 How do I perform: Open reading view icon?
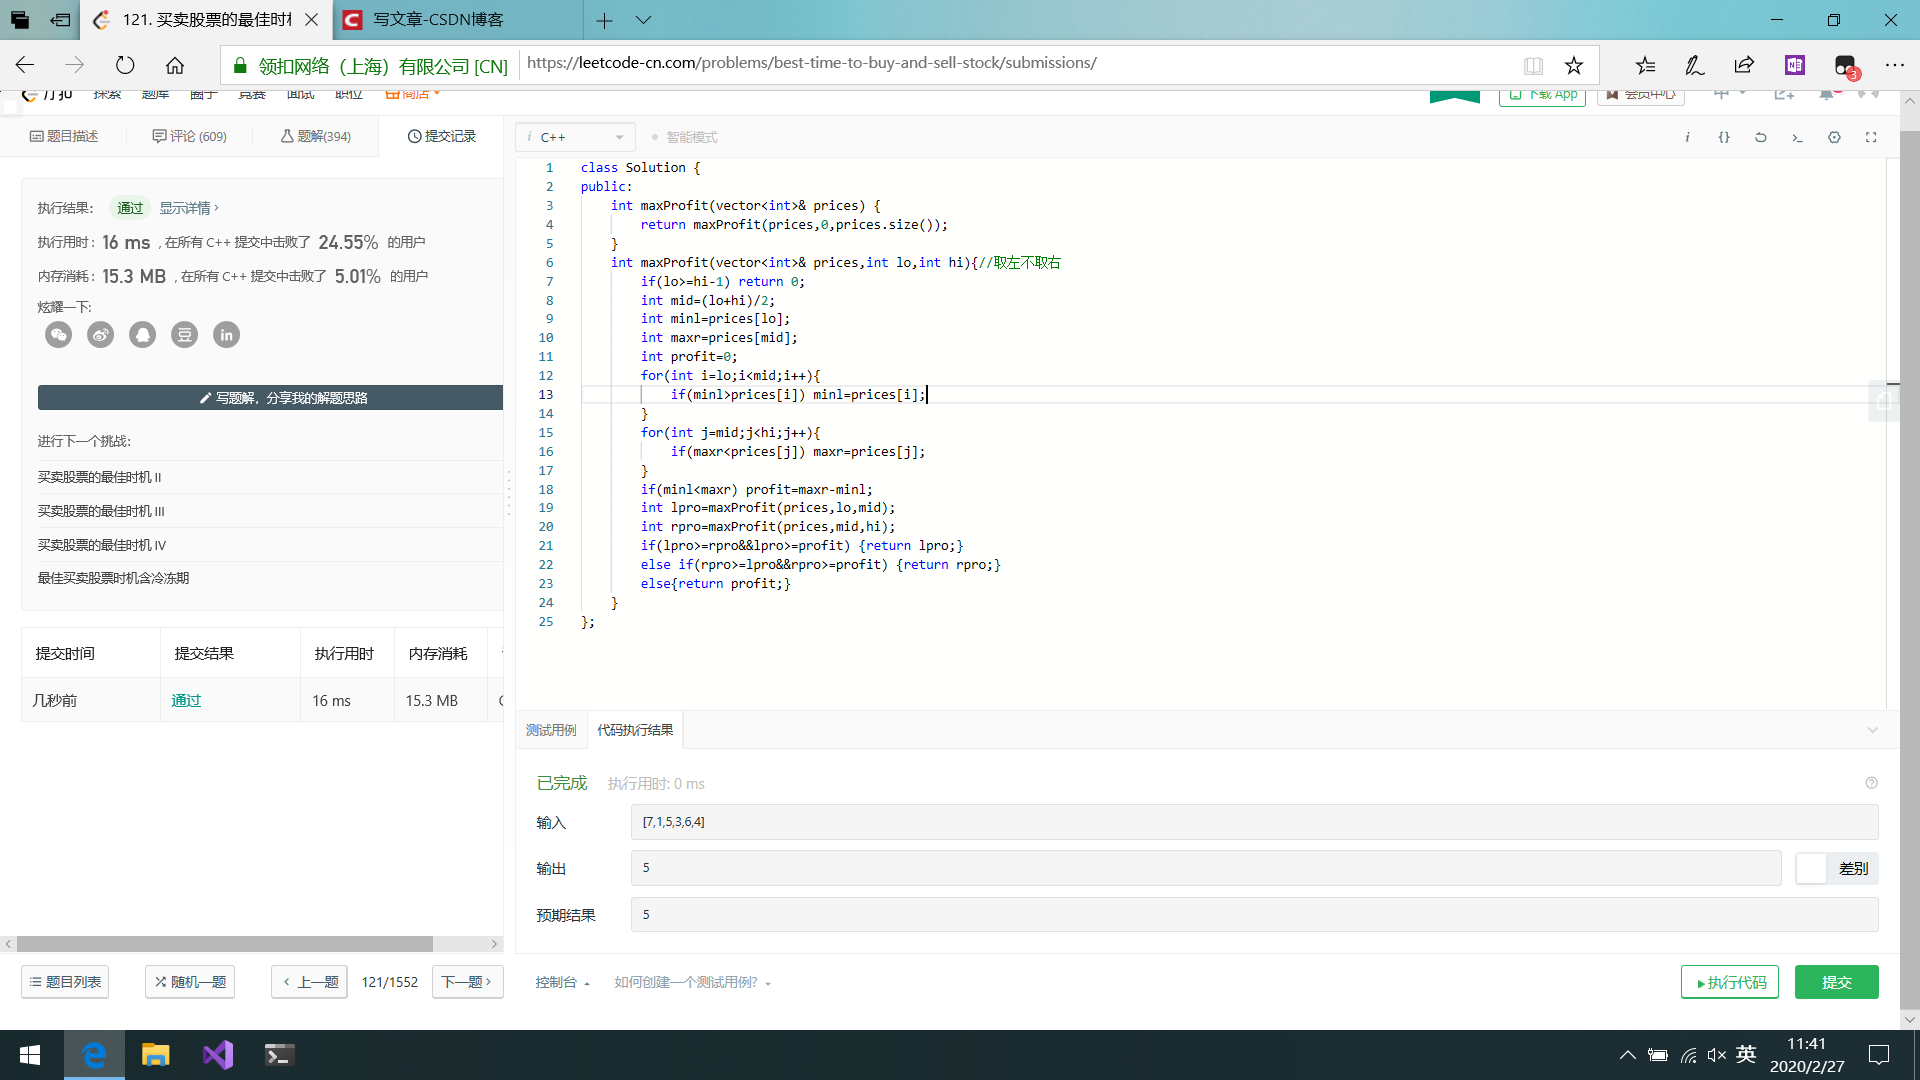pyautogui.click(x=1533, y=65)
